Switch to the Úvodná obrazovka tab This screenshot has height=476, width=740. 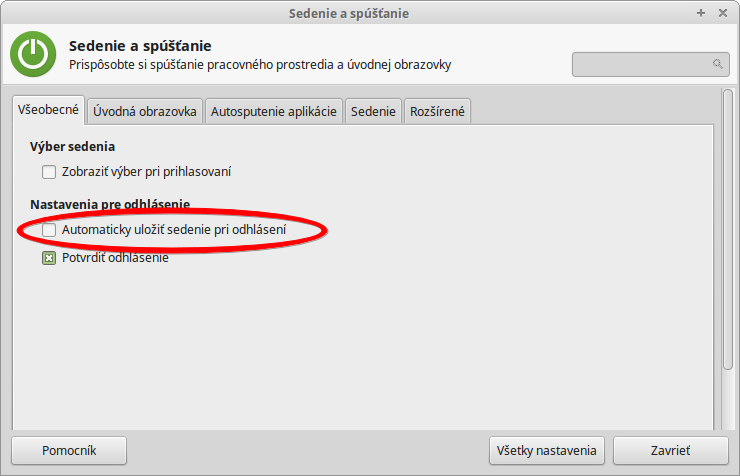tap(146, 112)
